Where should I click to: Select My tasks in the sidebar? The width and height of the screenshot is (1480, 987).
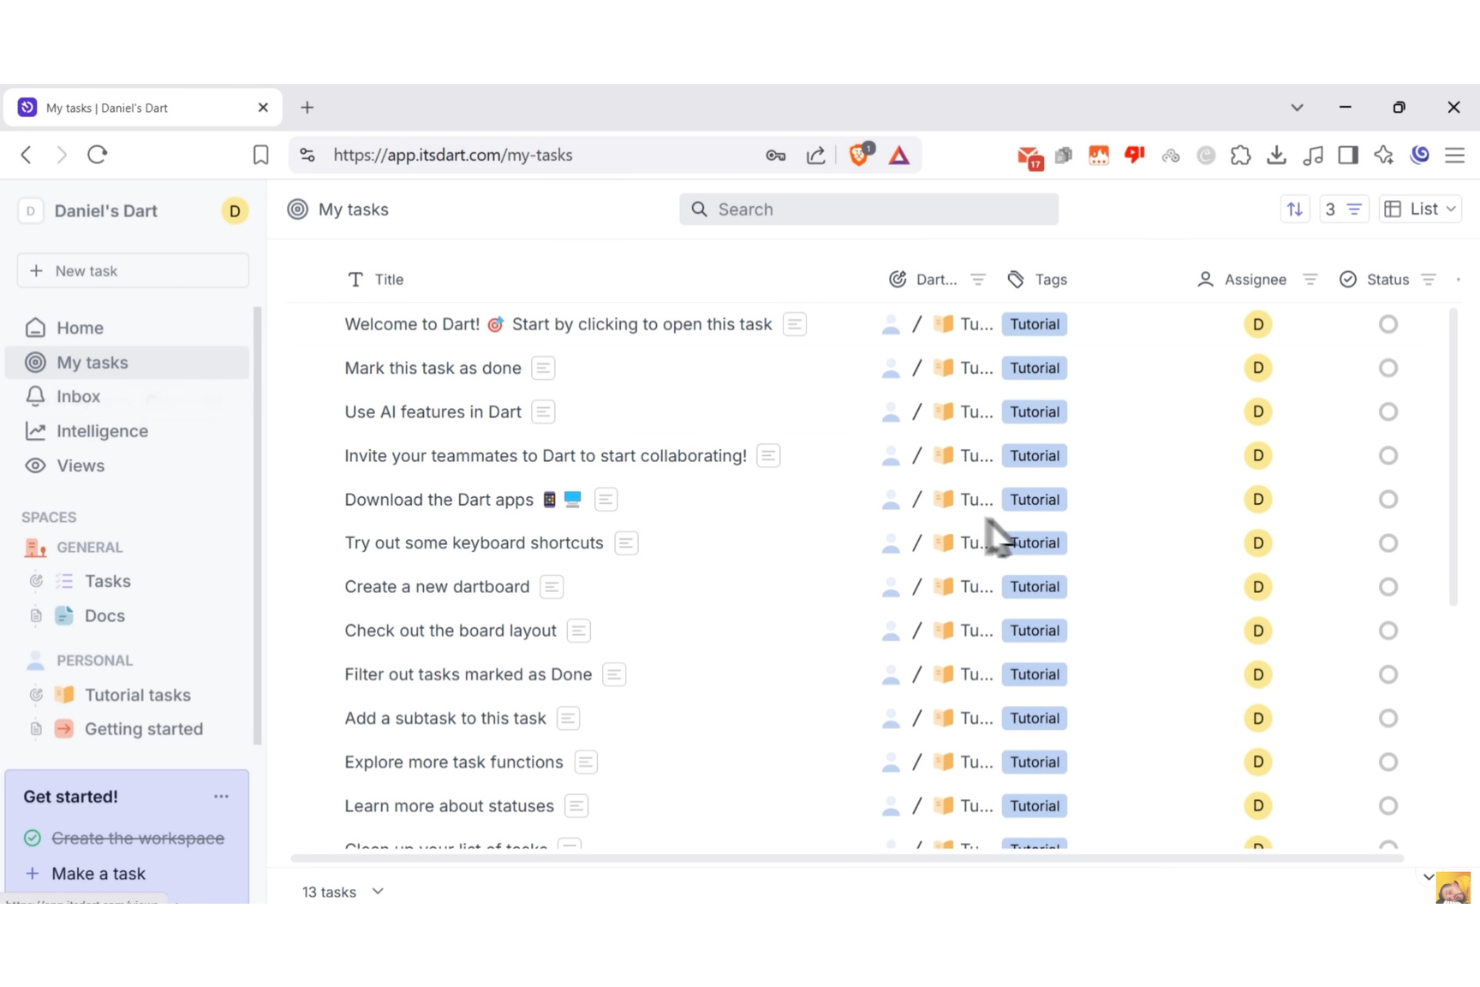pyautogui.click(x=127, y=362)
